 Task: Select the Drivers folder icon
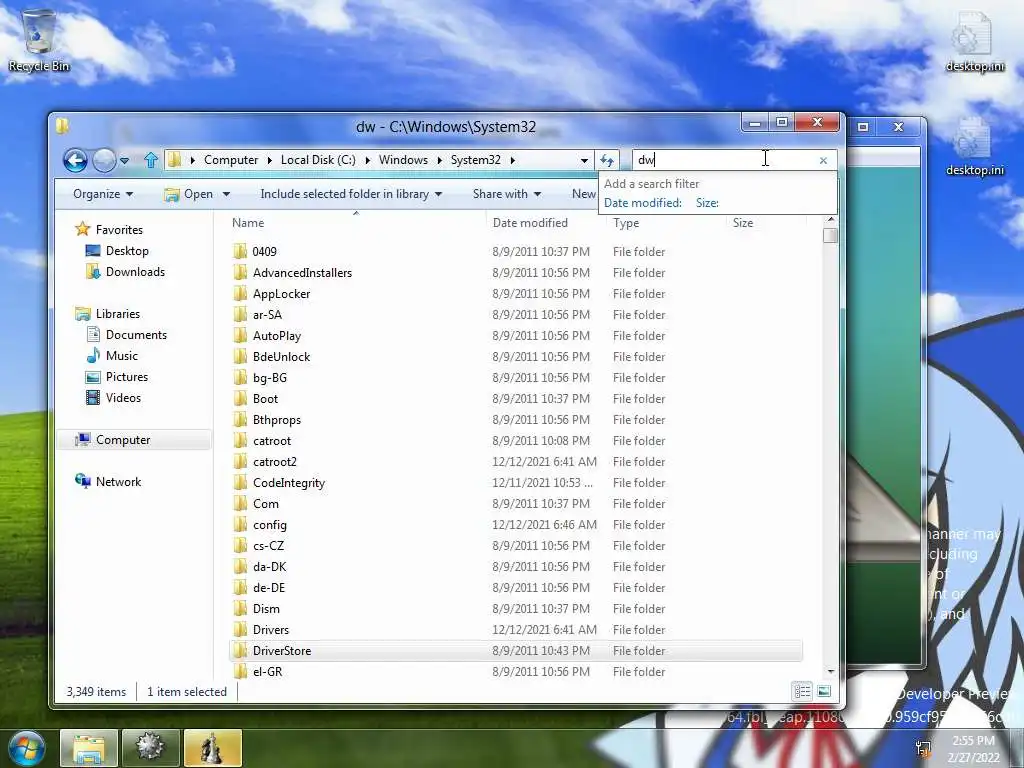click(240, 630)
